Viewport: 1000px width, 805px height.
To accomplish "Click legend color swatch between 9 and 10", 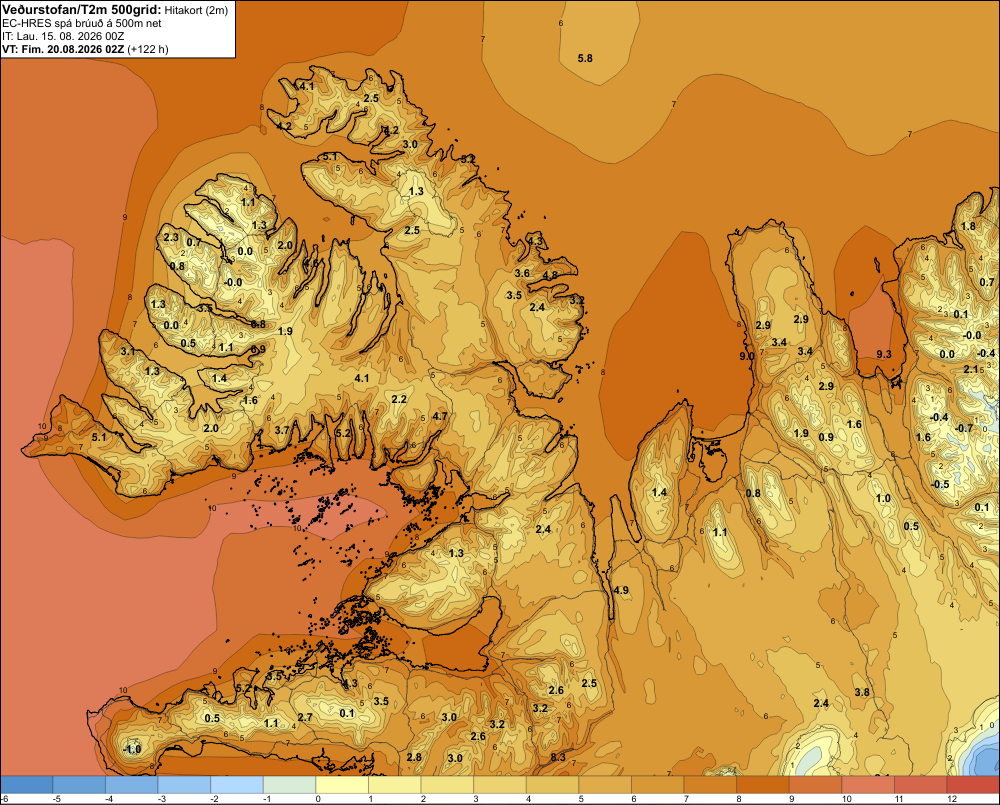I will [x=816, y=784].
